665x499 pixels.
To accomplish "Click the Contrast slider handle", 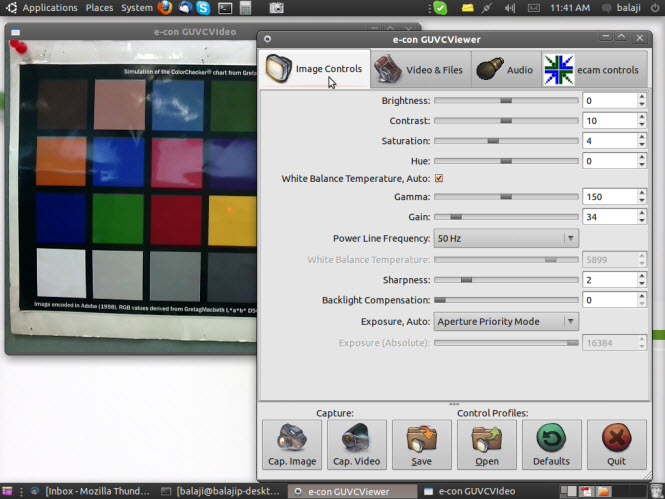I will coord(506,121).
